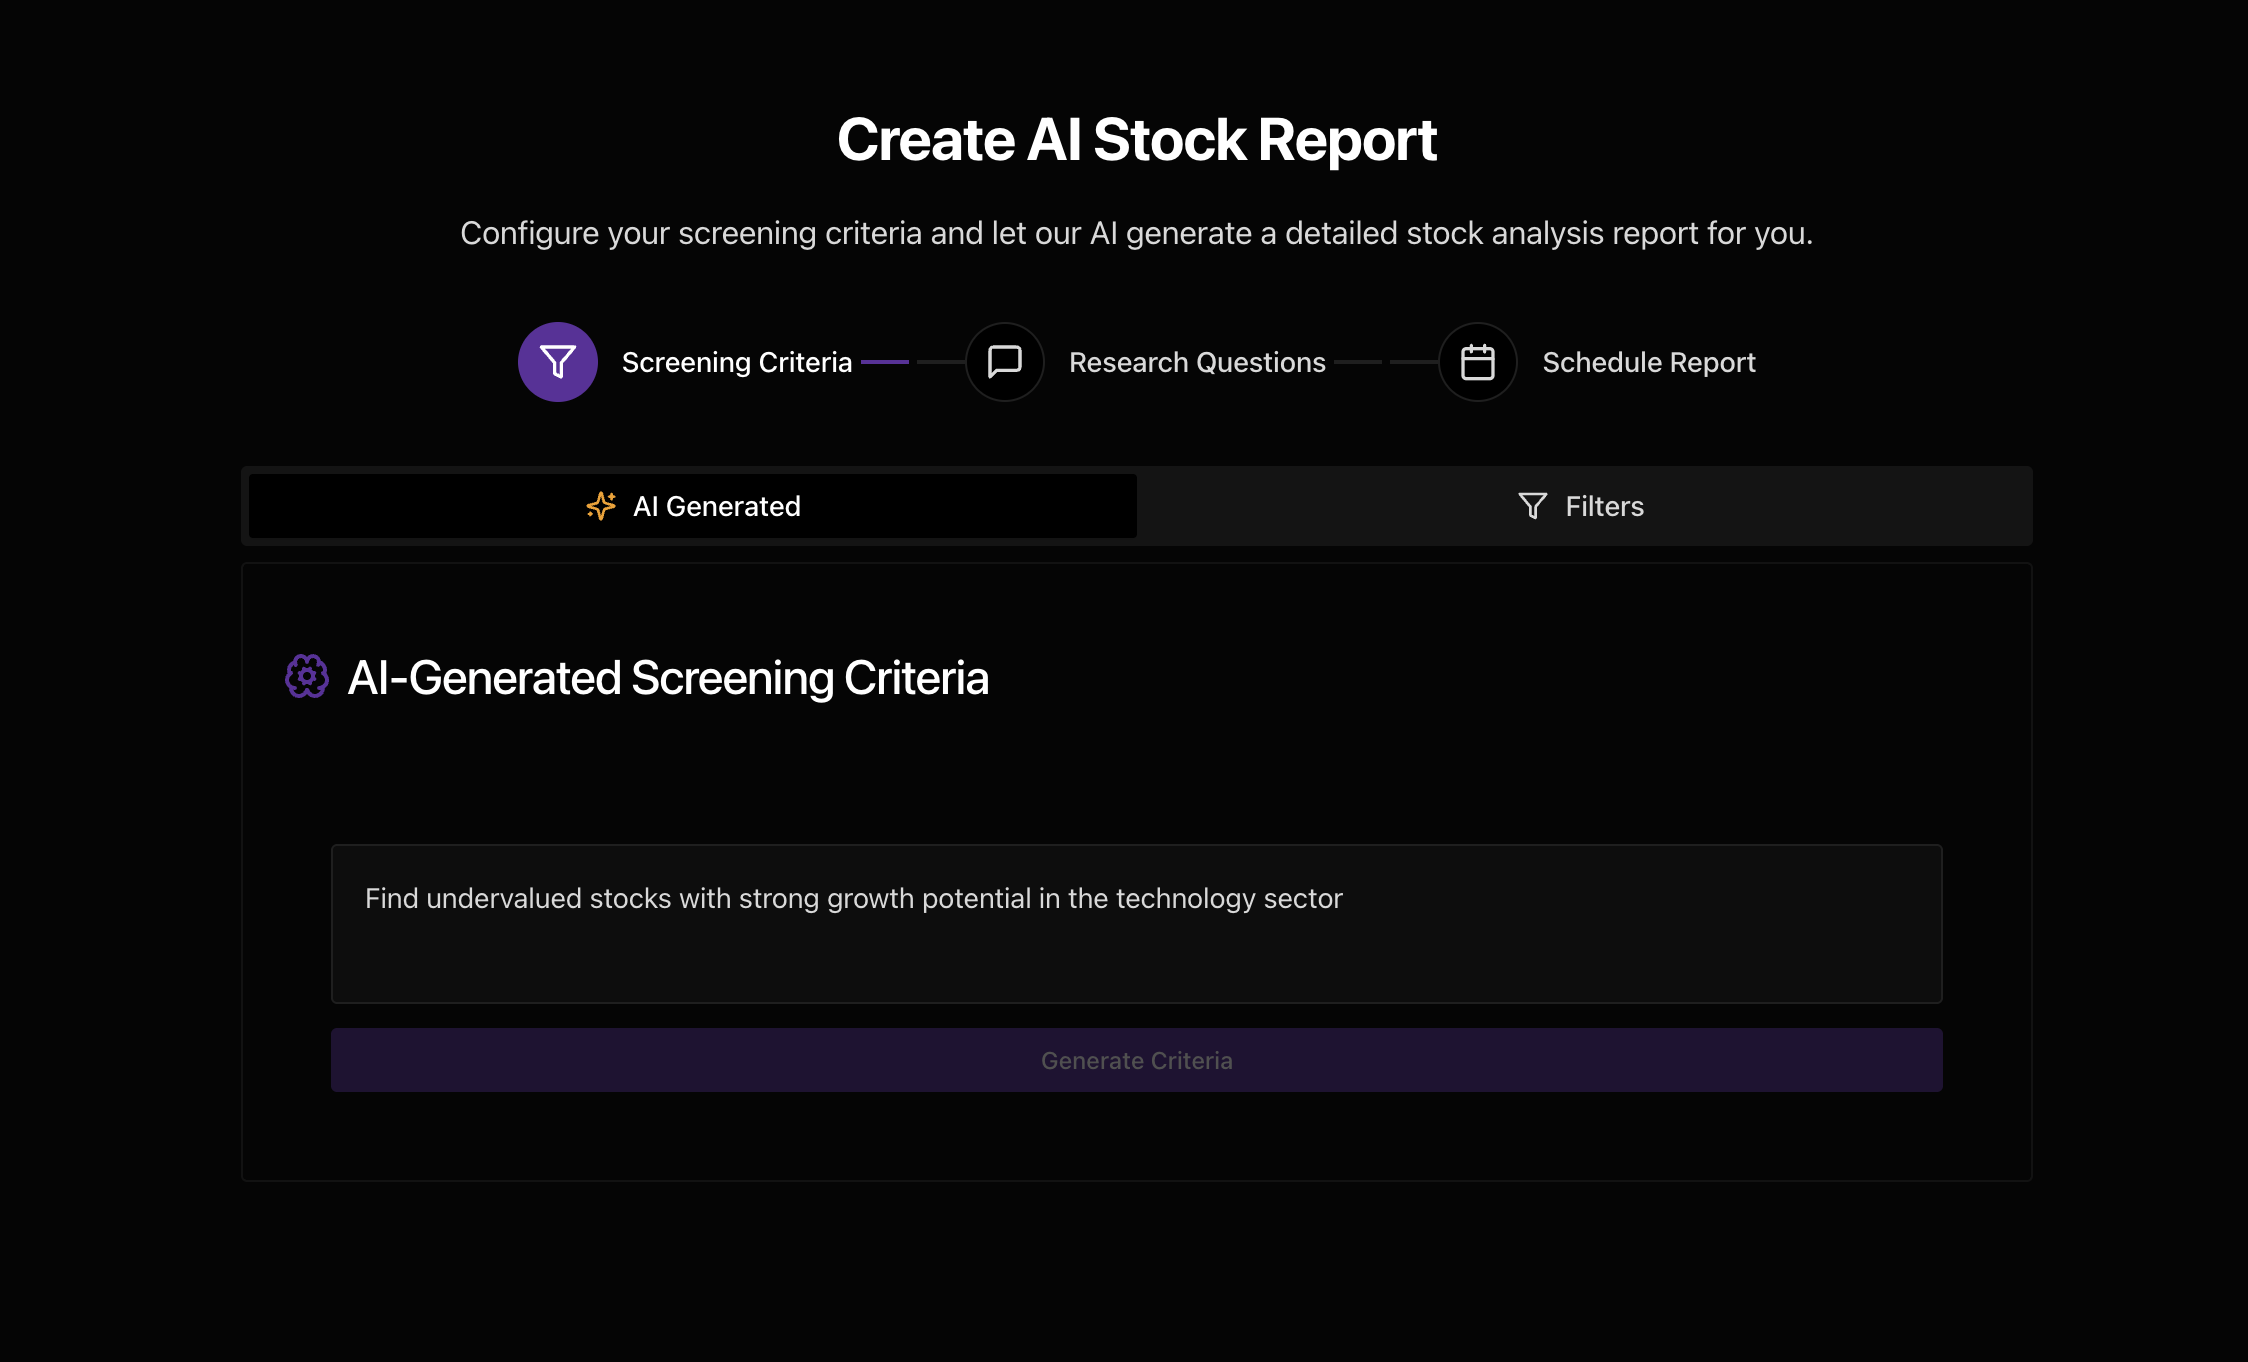Go to the Research Questions step label
Image resolution: width=2248 pixels, height=1362 pixels.
(x=1196, y=362)
